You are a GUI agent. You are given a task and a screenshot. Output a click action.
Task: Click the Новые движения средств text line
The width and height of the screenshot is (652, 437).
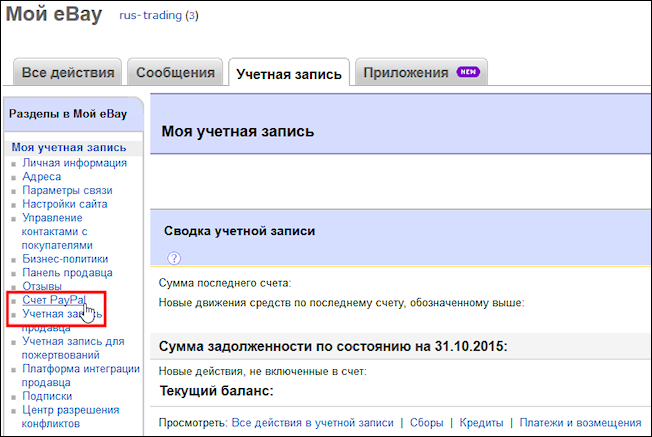coord(341,303)
